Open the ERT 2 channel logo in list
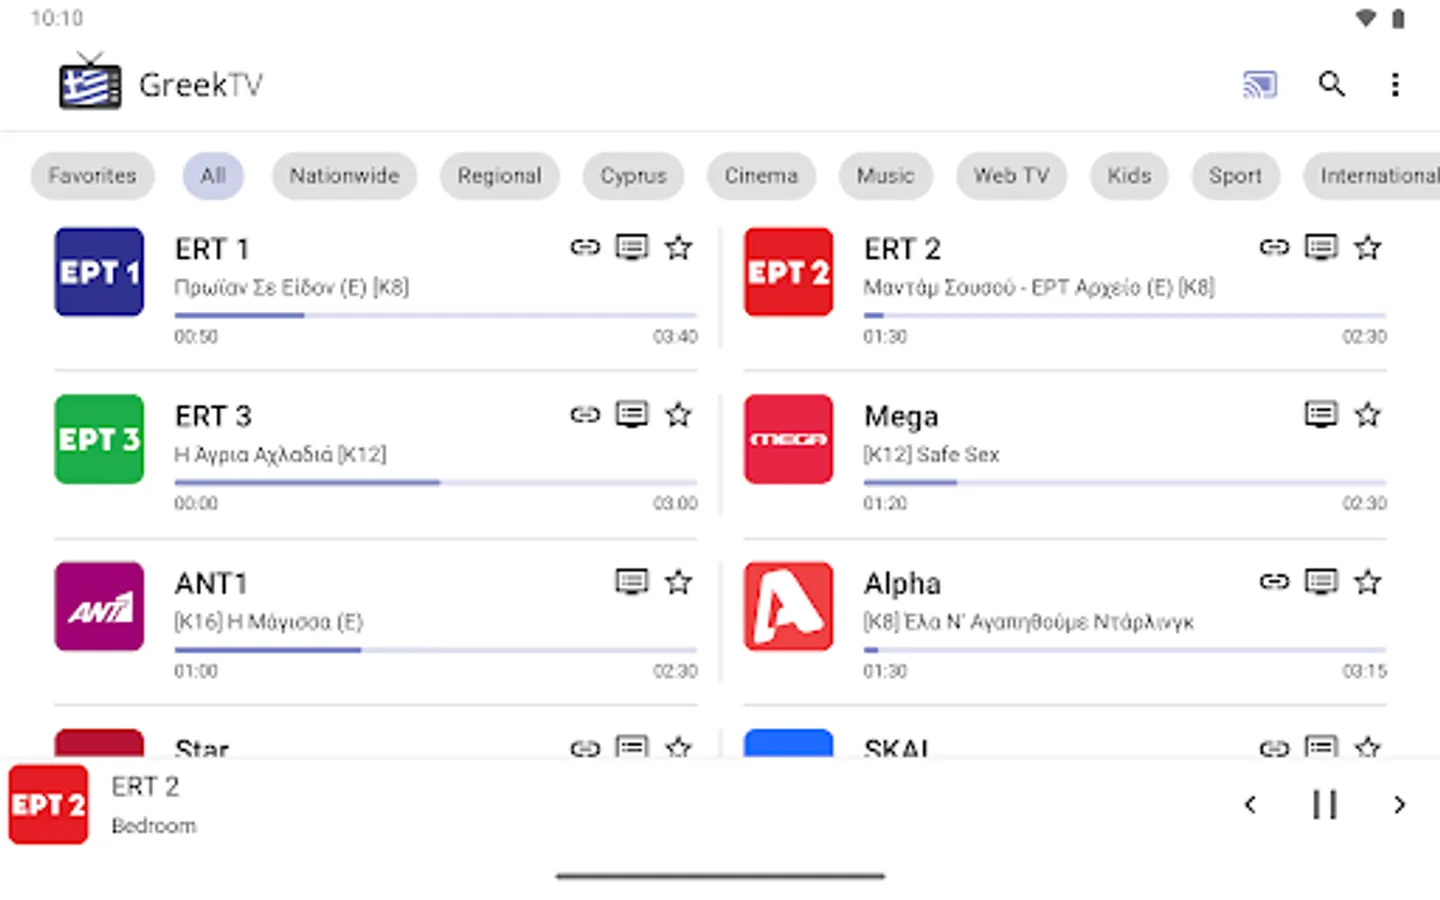 pyautogui.click(x=788, y=272)
